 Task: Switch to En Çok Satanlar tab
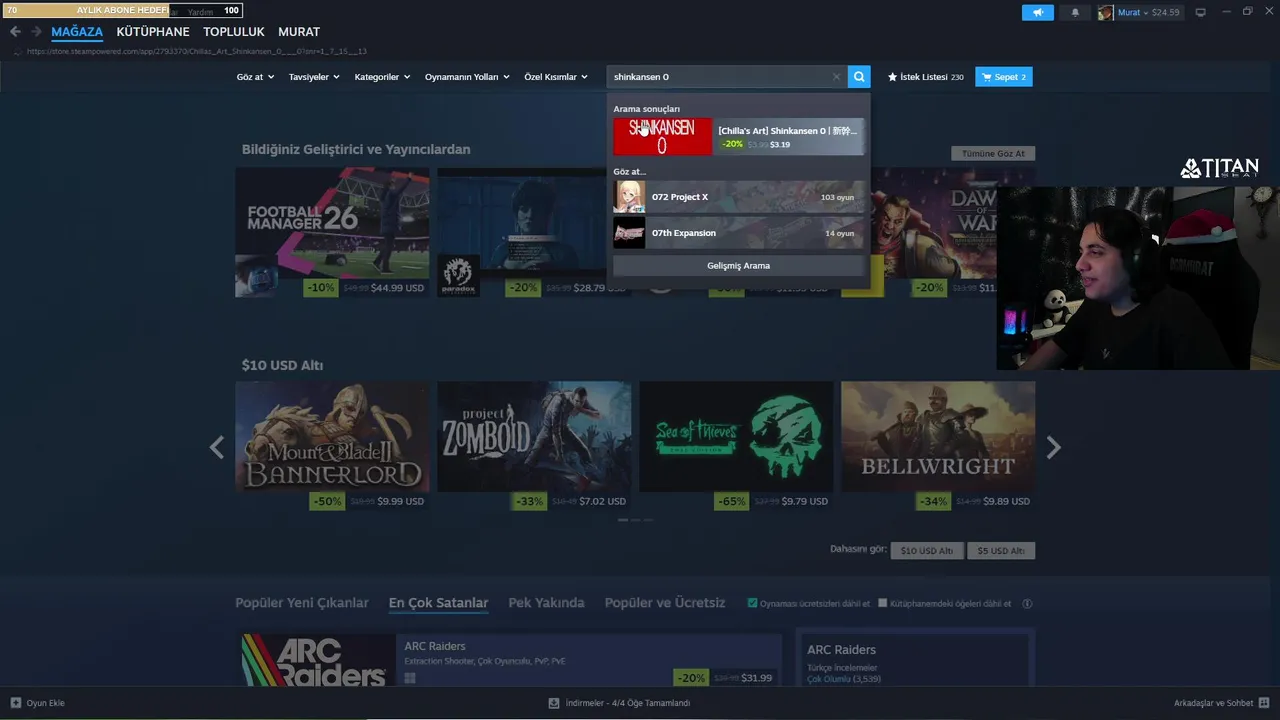[438, 603]
